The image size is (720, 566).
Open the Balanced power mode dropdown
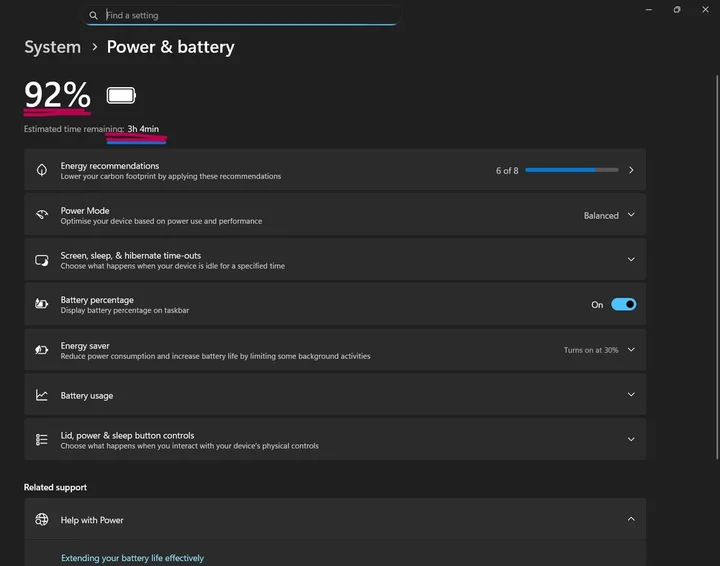610,215
